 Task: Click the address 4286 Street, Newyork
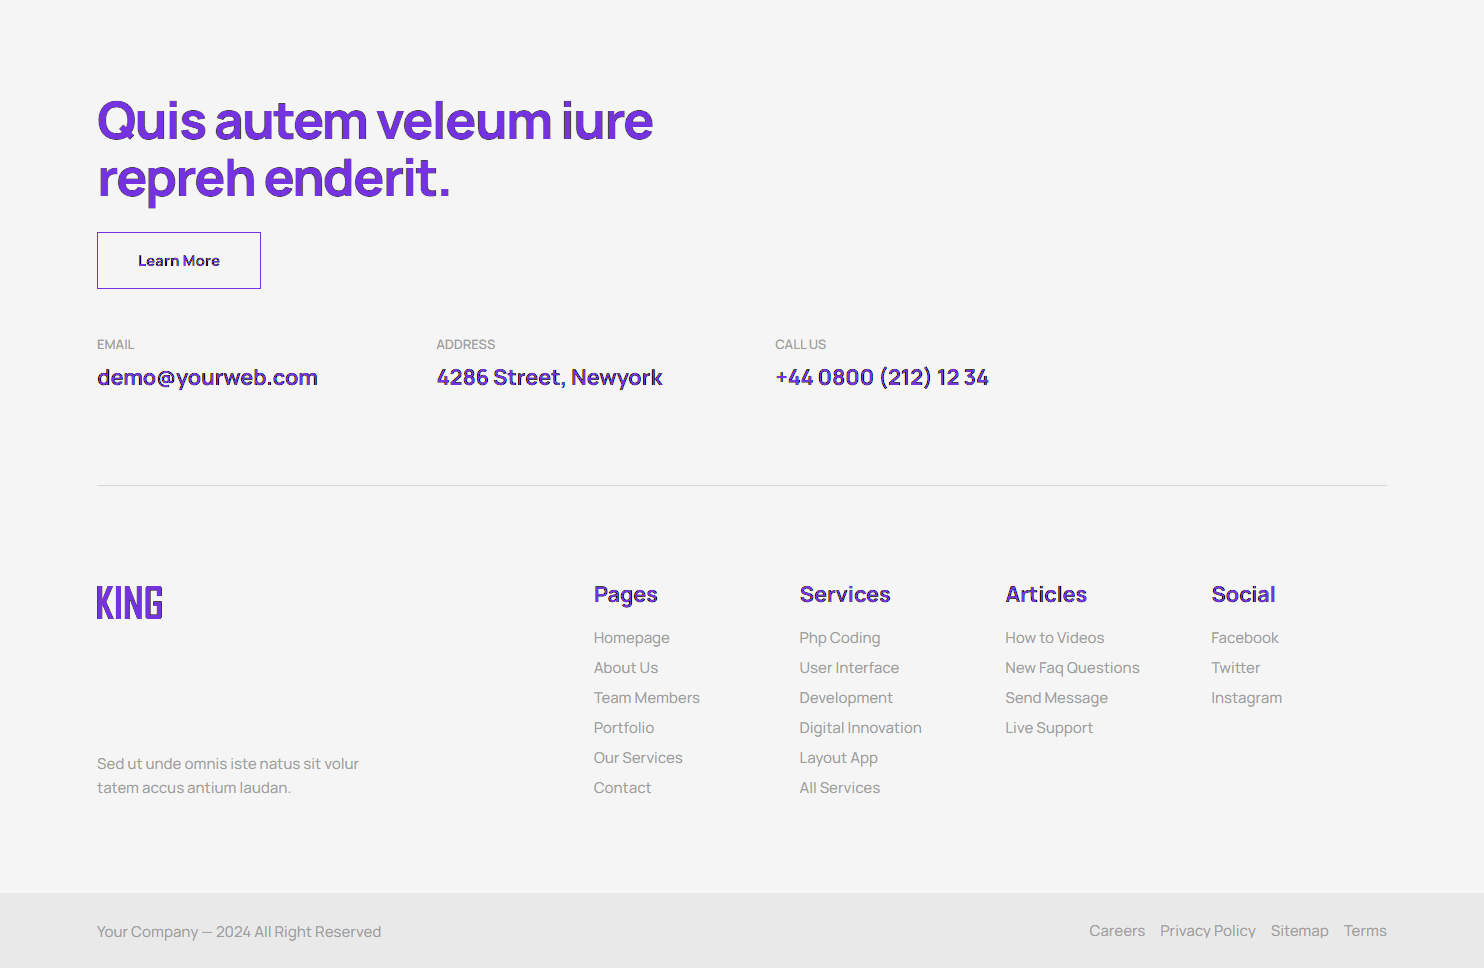click(549, 377)
